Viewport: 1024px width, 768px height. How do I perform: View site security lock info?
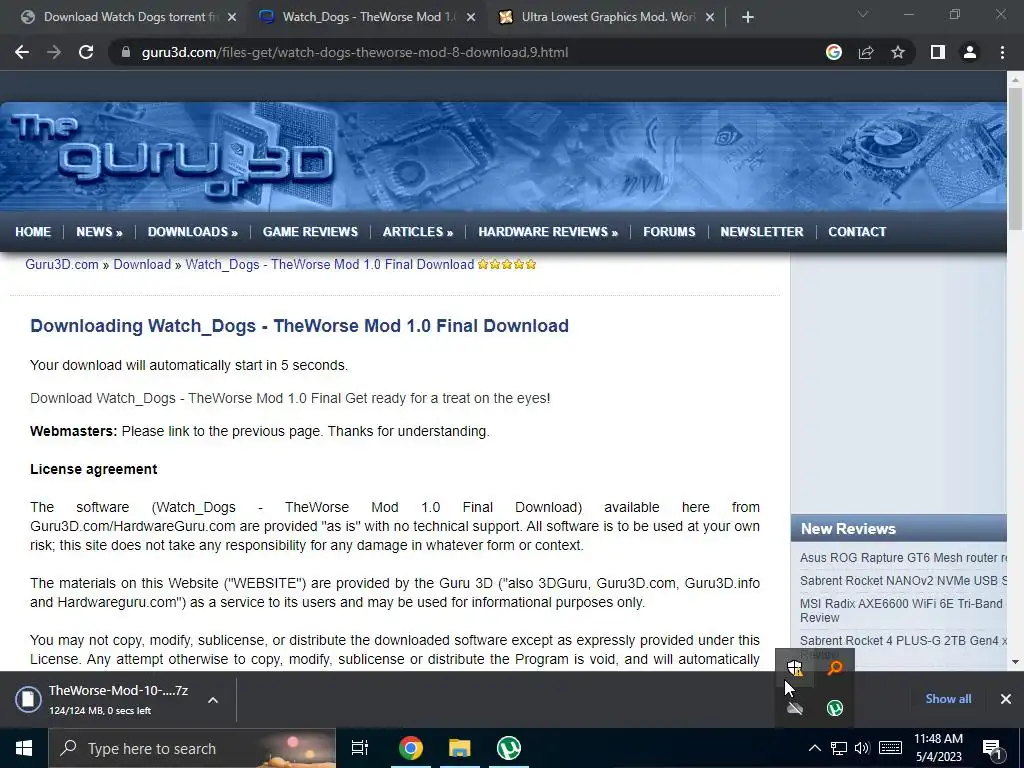[125, 52]
